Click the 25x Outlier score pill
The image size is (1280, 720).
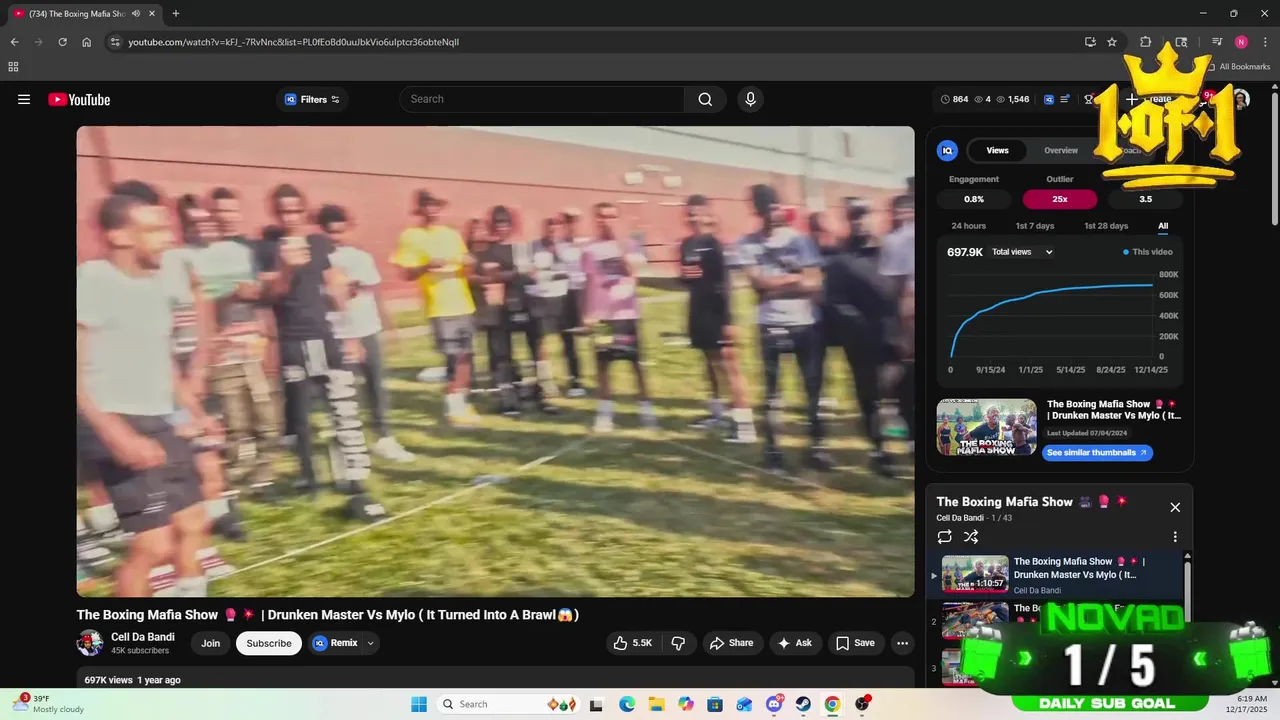point(1060,199)
